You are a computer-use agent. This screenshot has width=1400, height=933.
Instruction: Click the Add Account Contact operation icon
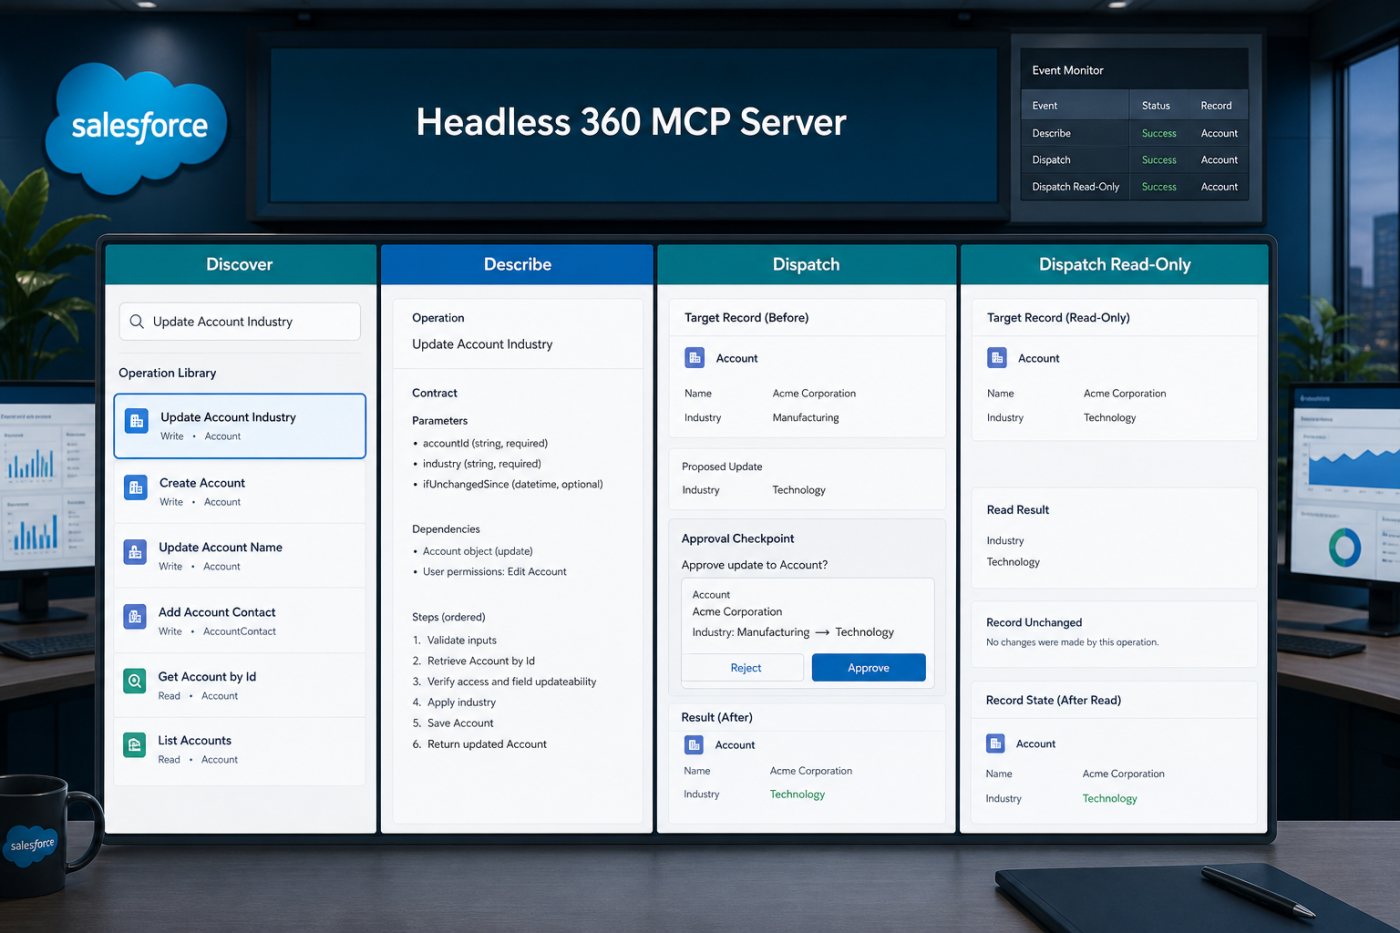[135, 616]
